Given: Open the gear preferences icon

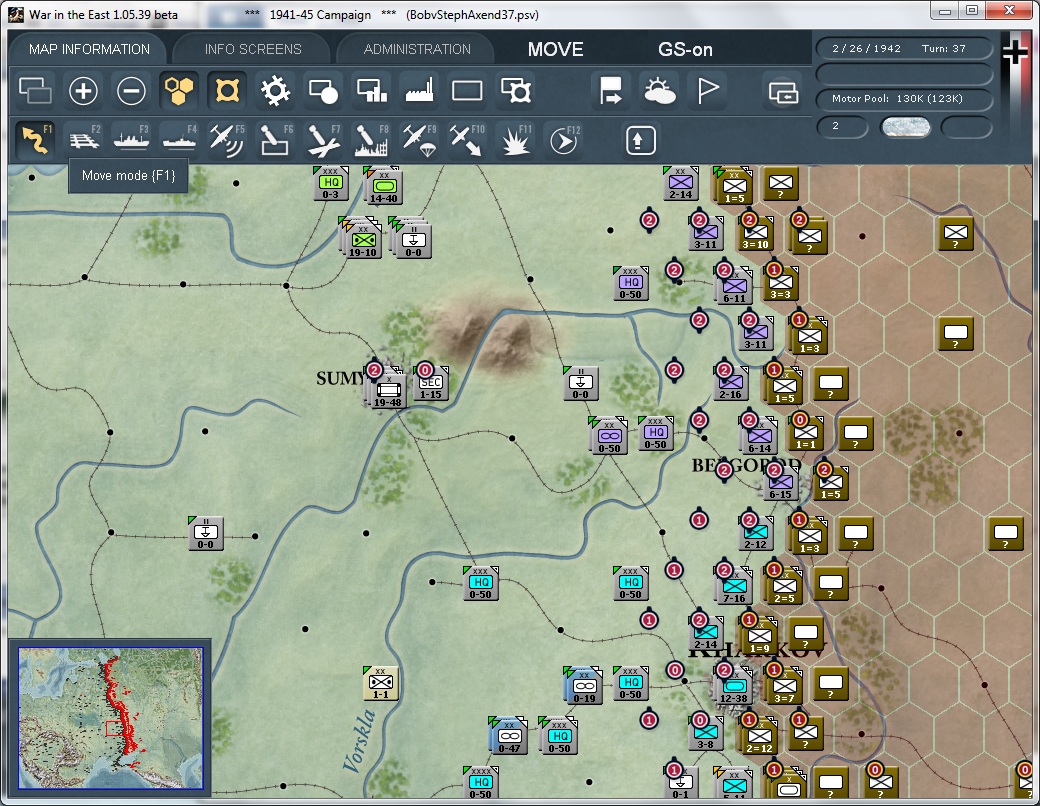Looking at the screenshot, I should (x=275, y=91).
